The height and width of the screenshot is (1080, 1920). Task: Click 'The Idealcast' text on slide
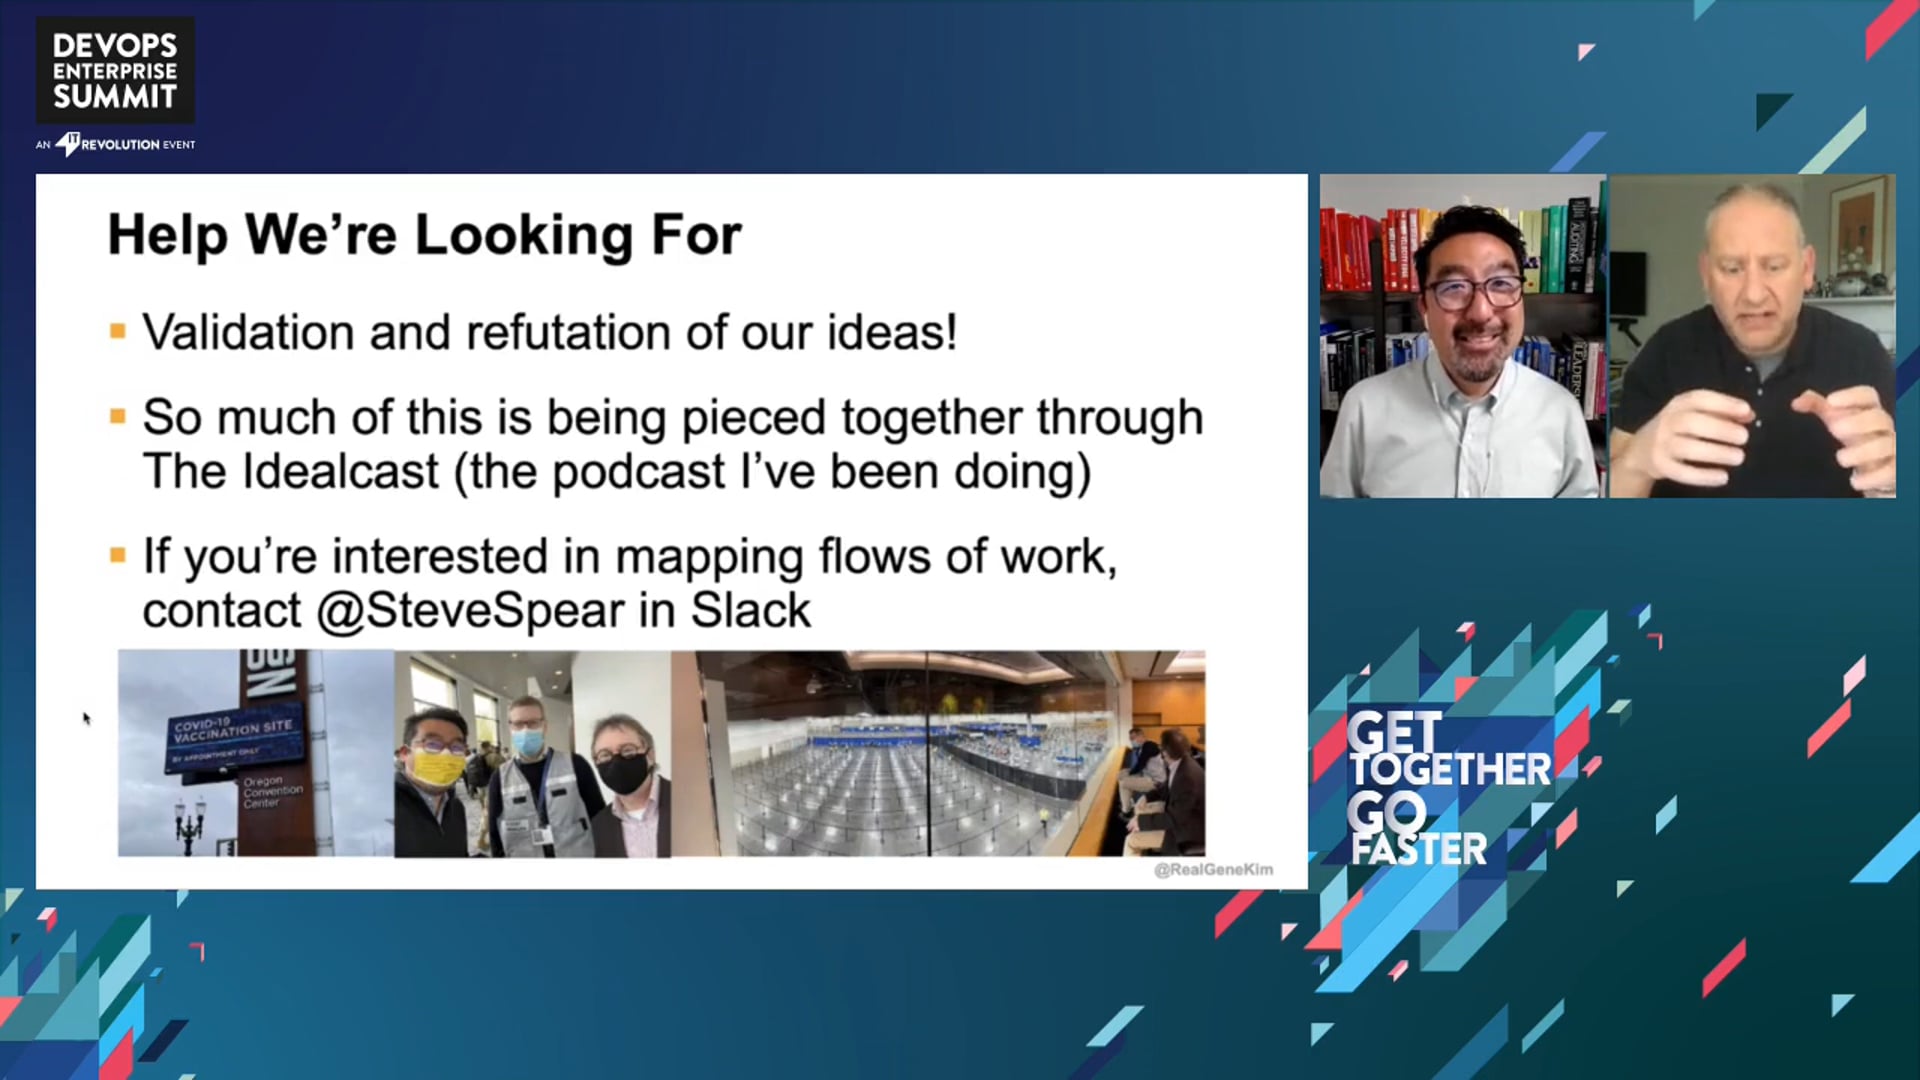291,472
